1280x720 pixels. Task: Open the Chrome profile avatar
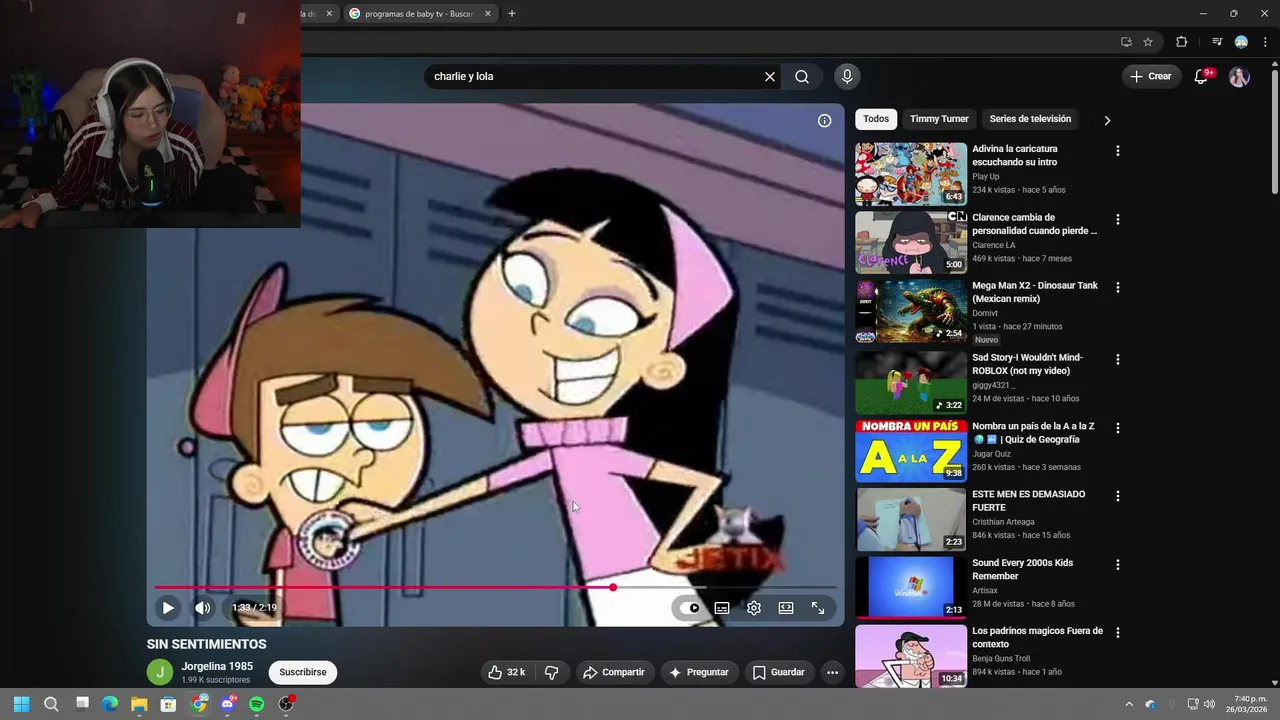tap(1241, 42)
